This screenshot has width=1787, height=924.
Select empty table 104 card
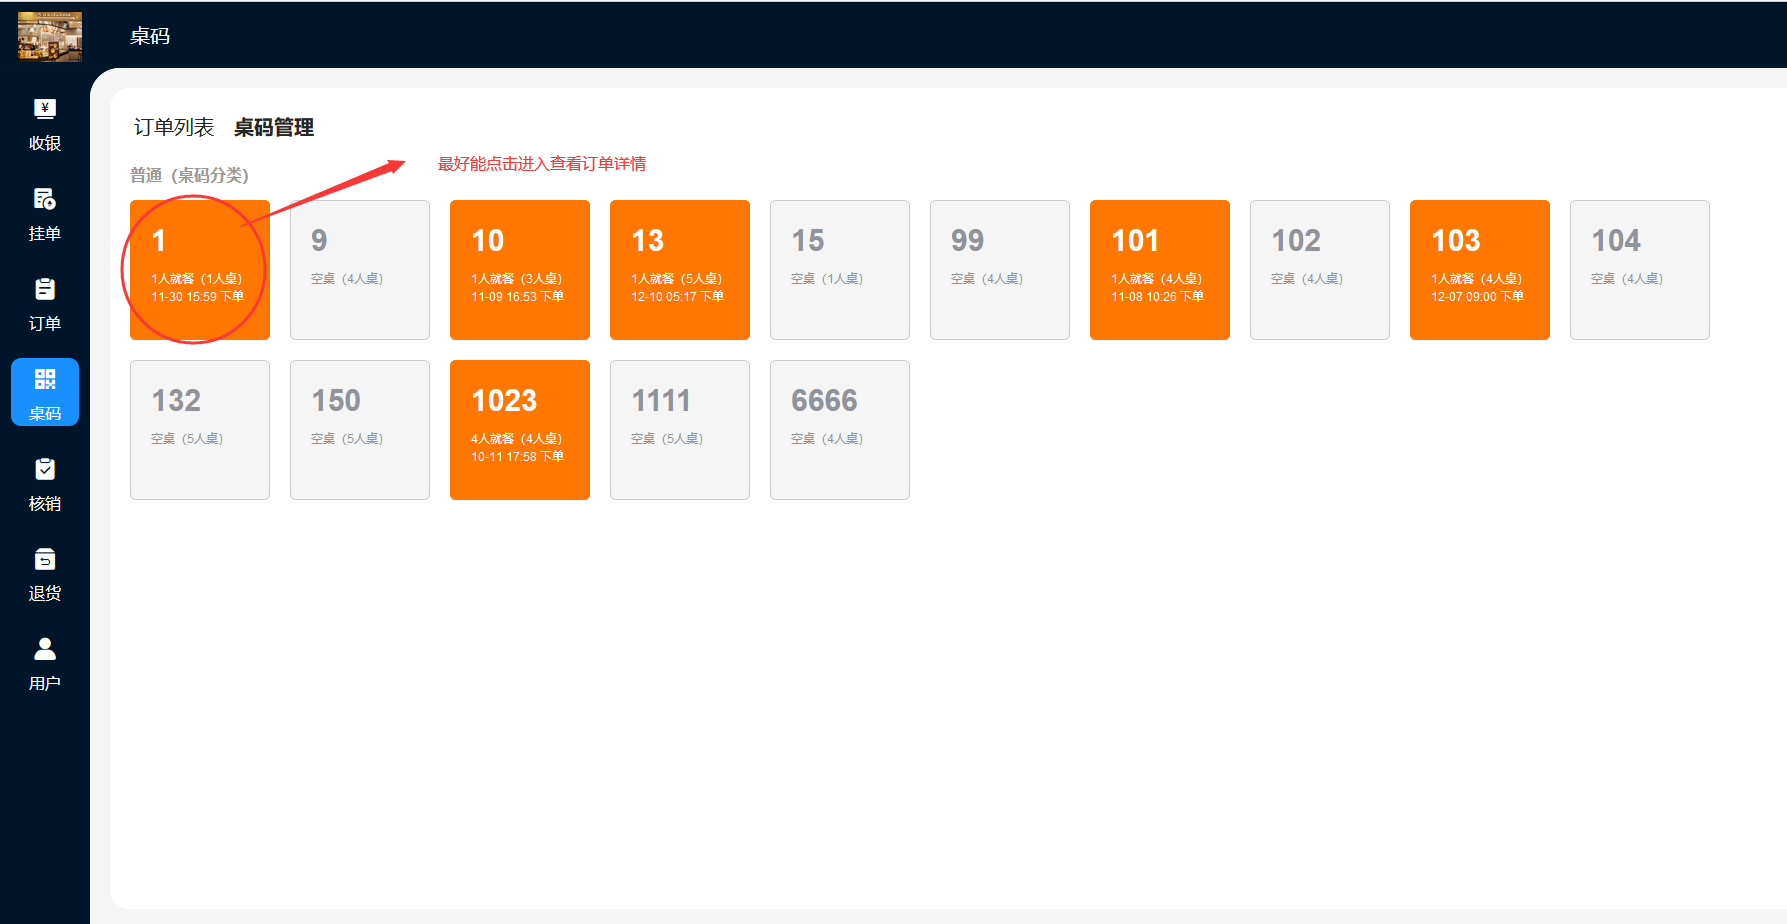point(1640,270)
